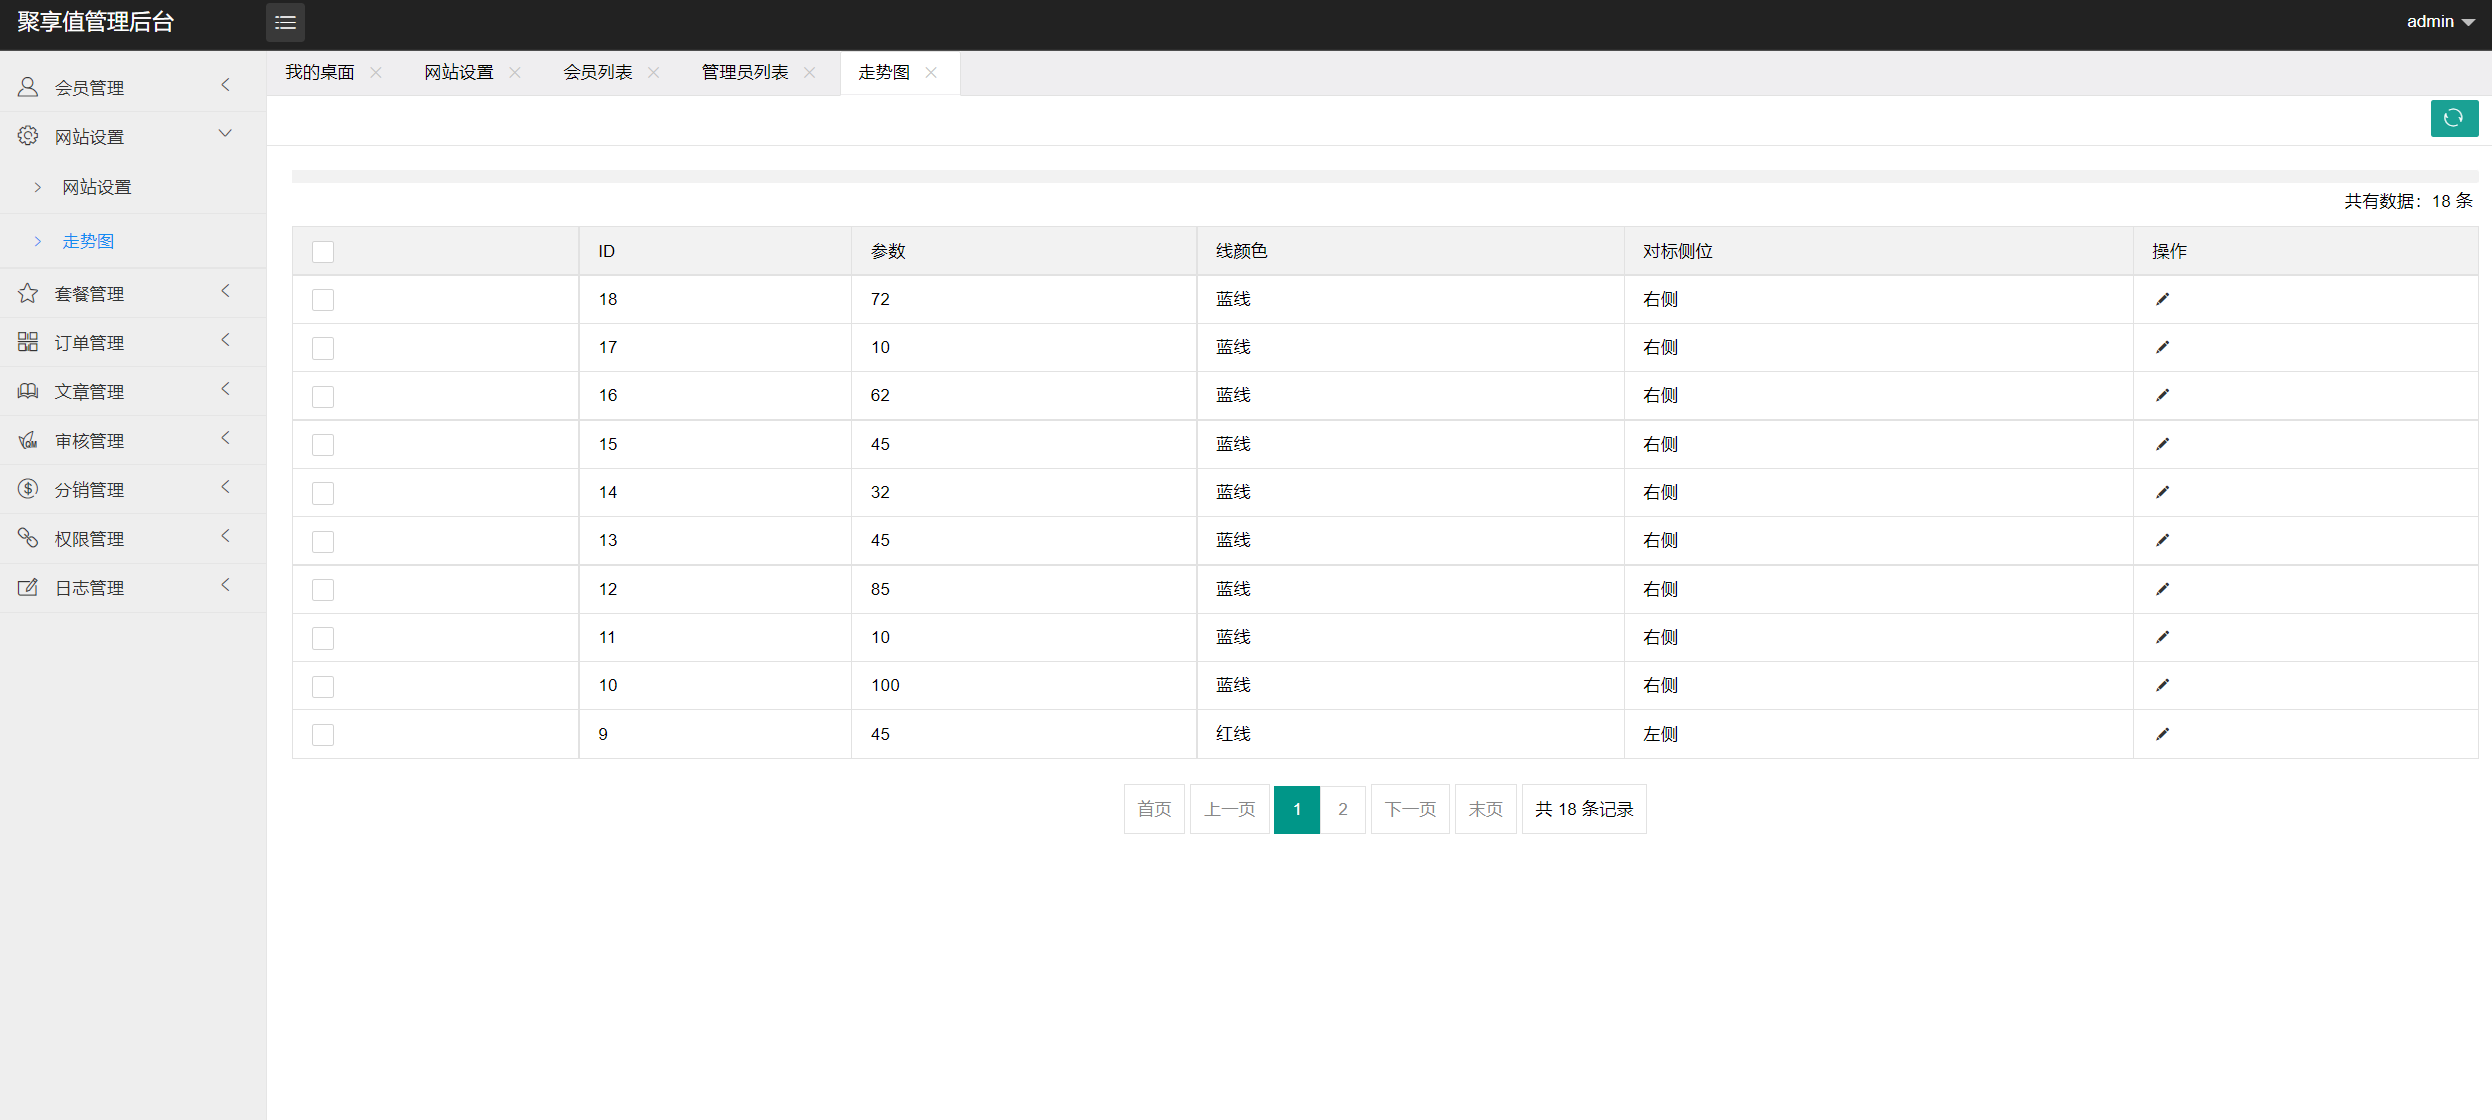Click edit pencil for row ID 18
2492x1120 pixels.
tap(2162, 299)
